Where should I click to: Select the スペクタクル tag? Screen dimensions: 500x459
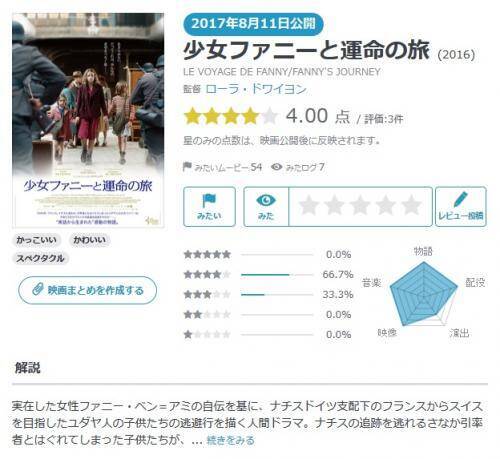[x=40, y=258]
